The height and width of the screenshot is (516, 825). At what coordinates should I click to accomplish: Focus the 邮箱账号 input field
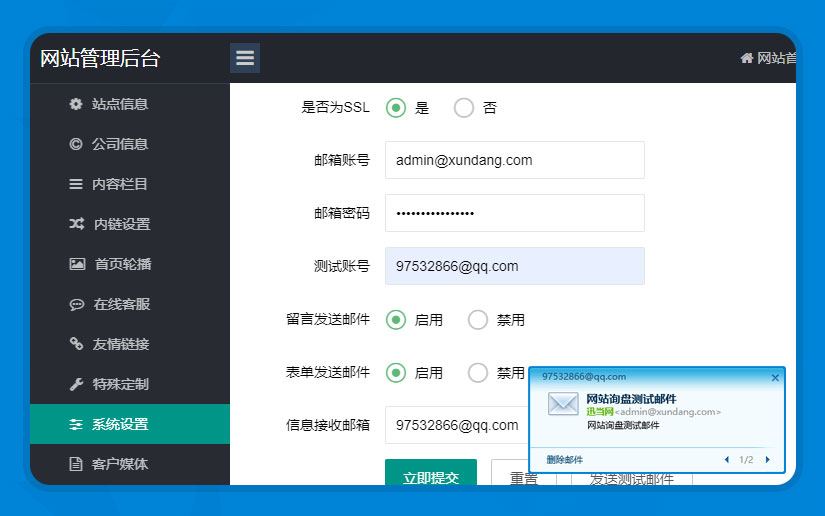pyautogui.click(x=515, y=160)
